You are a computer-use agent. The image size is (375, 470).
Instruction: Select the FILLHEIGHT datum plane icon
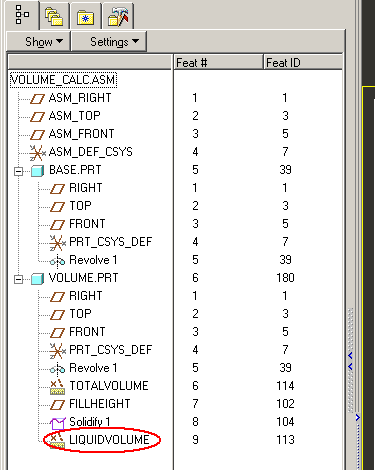(x=57, y=405)
